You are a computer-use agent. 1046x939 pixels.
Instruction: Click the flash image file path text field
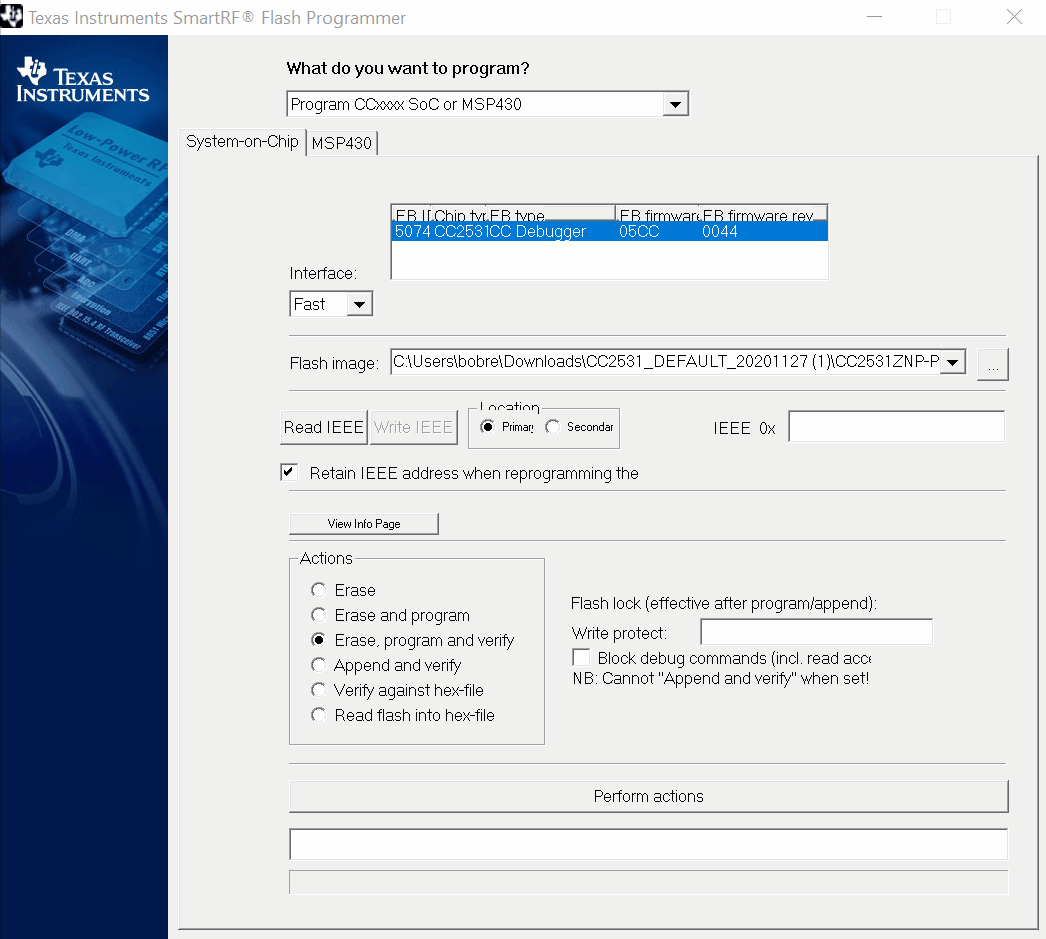666,362
